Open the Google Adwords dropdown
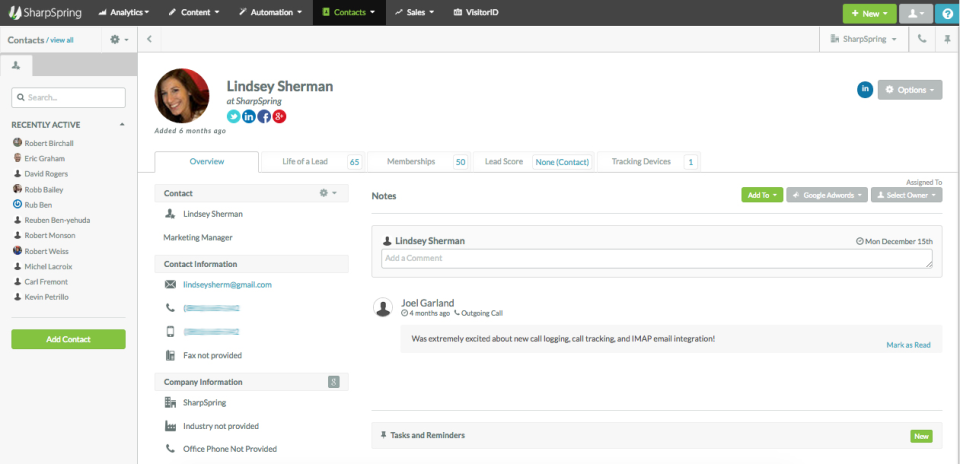 click(827, 195)
